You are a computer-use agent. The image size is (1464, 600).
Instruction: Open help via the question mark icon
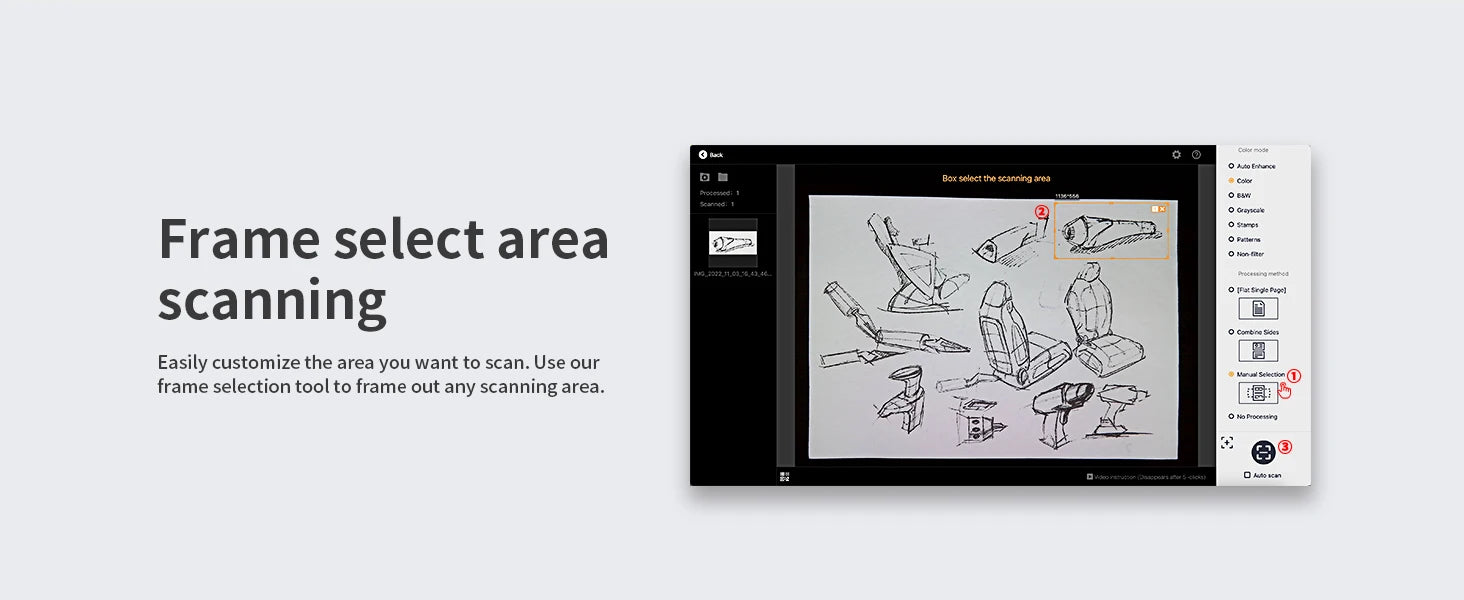point(1196,155)
